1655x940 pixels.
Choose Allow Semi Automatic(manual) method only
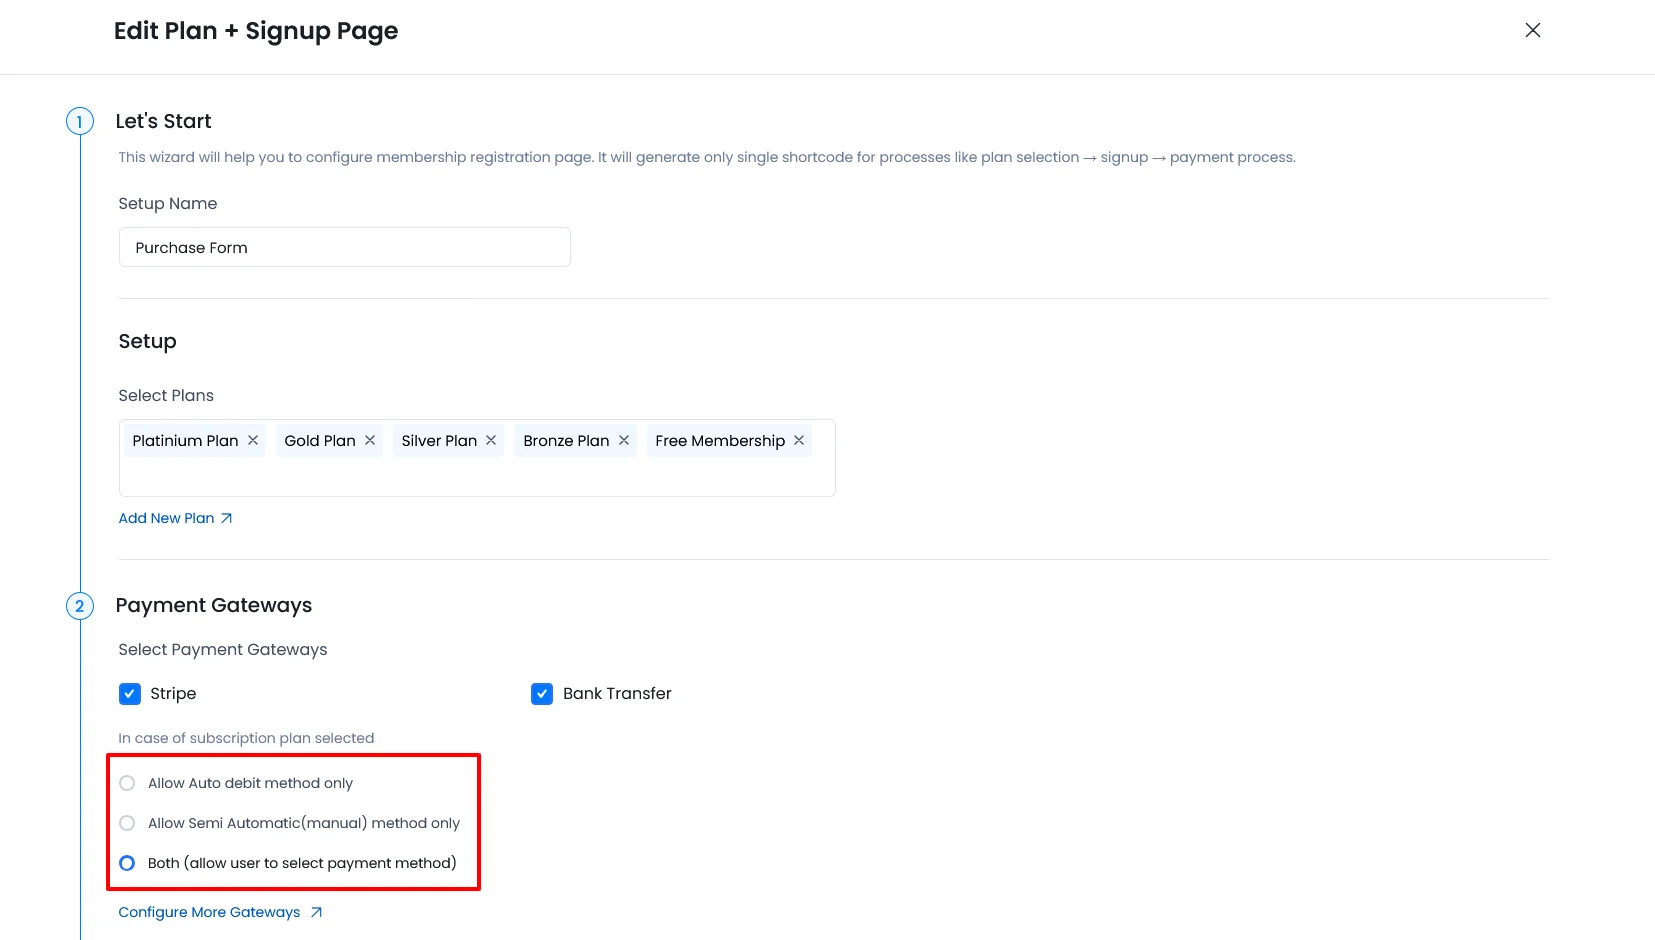click(127, 823)
